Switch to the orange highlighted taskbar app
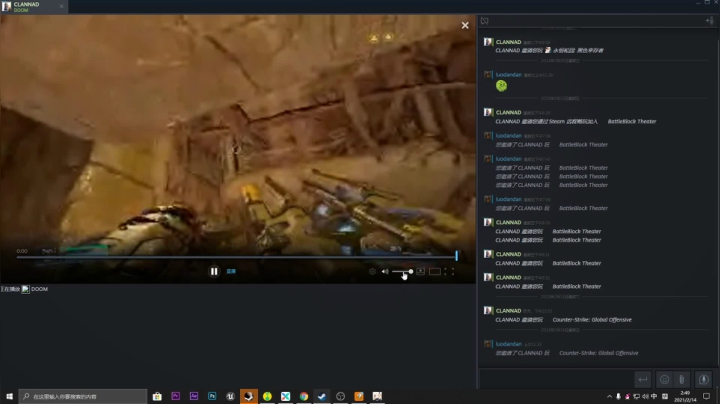The image size is (720, 404). coord(249,396)
